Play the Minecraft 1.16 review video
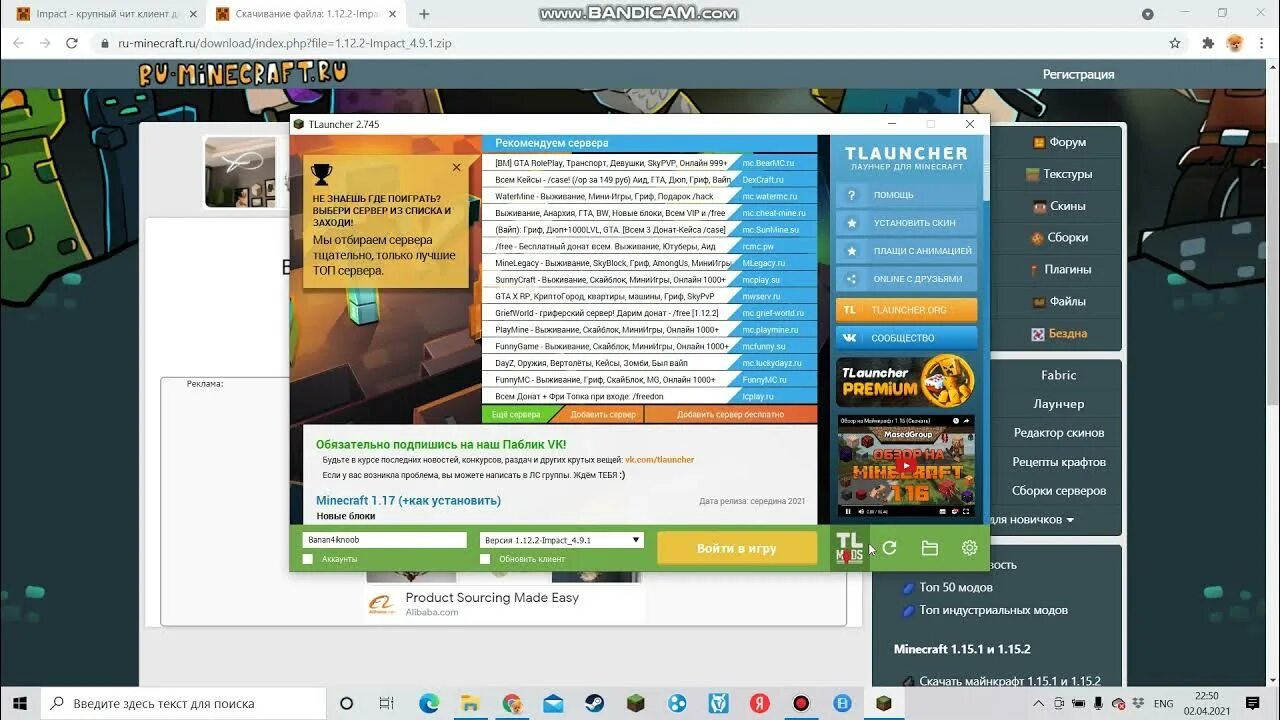 pos(906,465)
